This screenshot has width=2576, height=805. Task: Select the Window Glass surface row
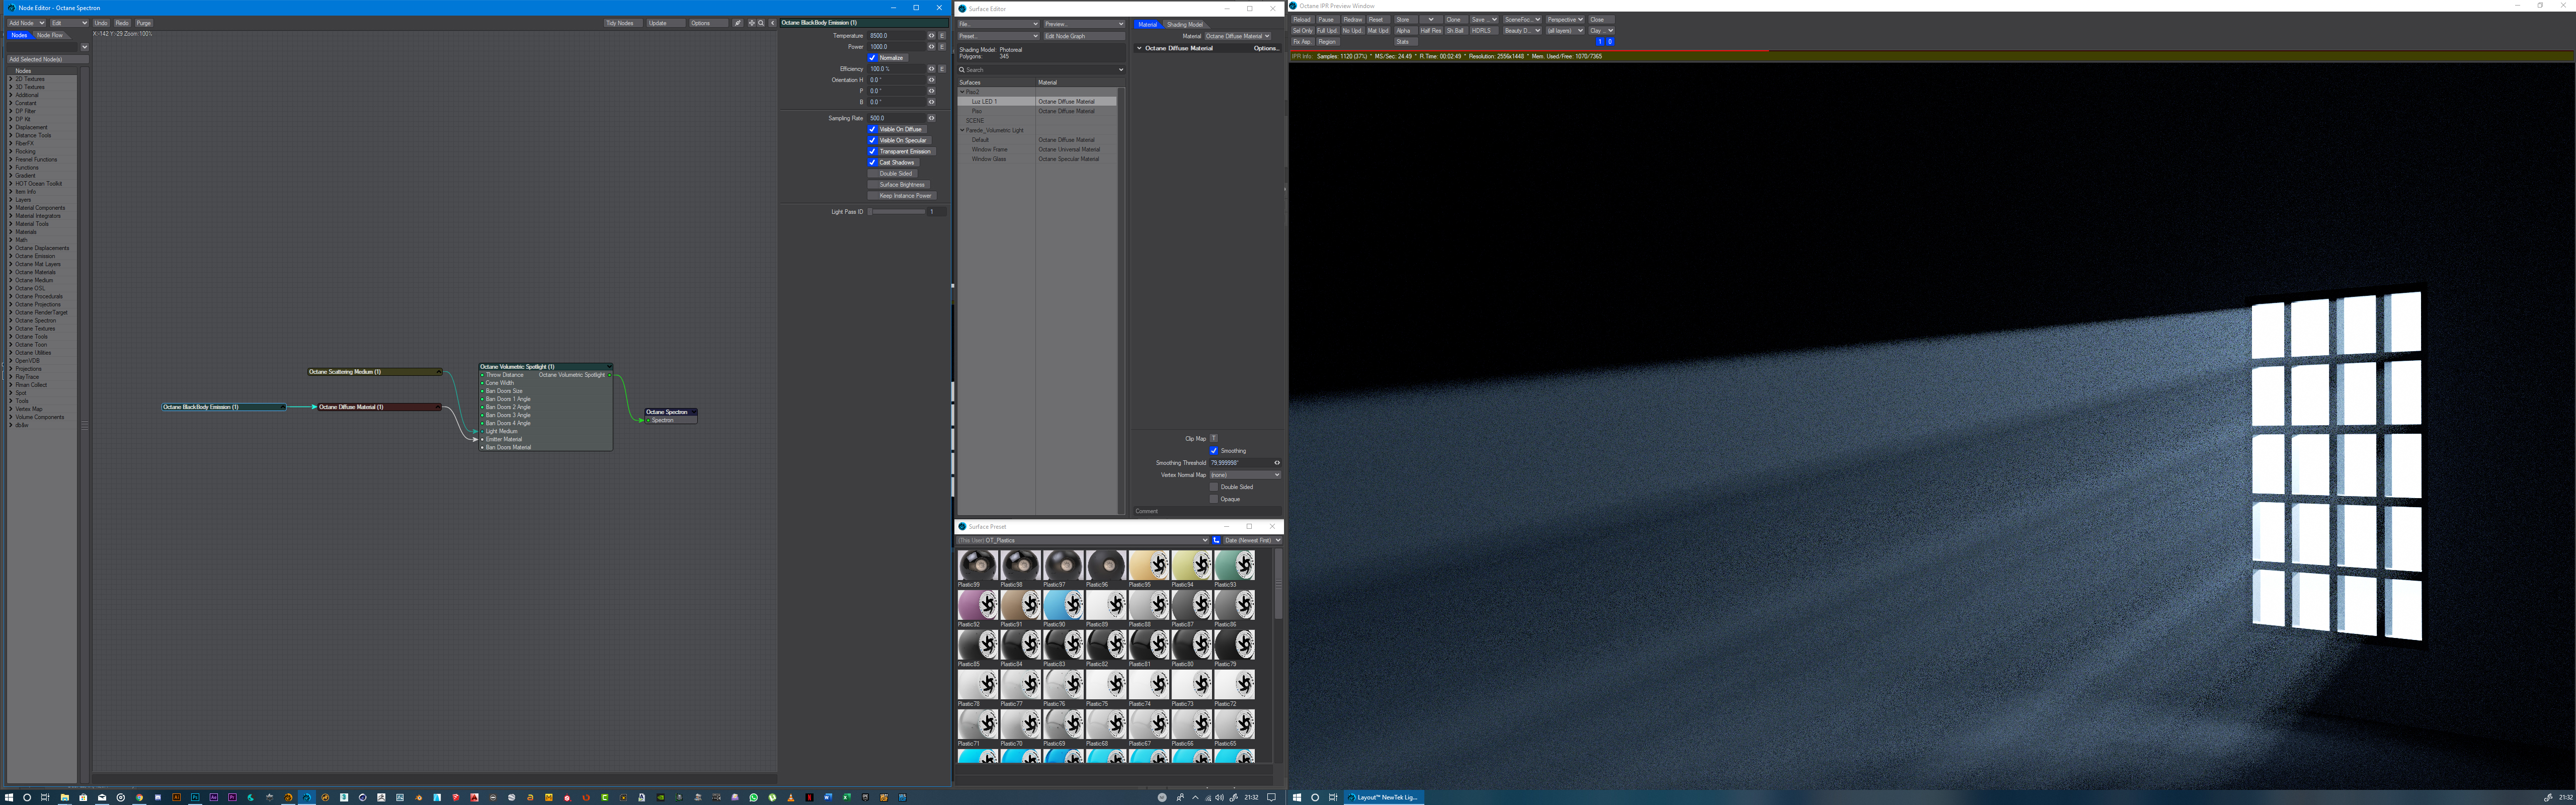pos(989,159)
